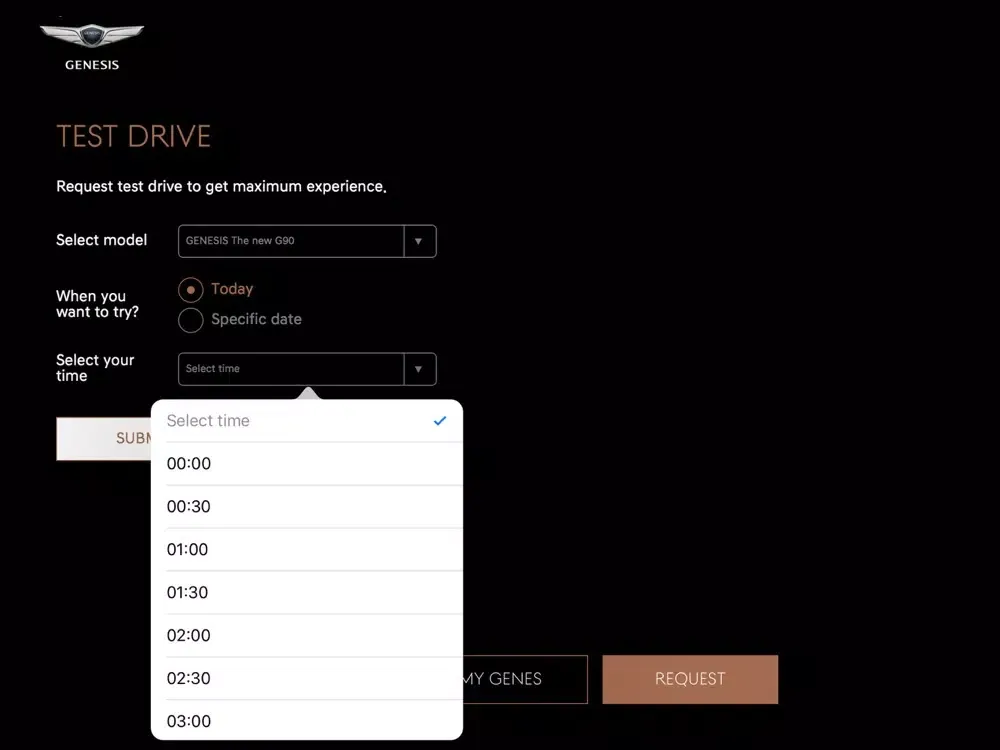Click the blue checkmark in time list
The image size is (1000, 750).
[440, 421]
